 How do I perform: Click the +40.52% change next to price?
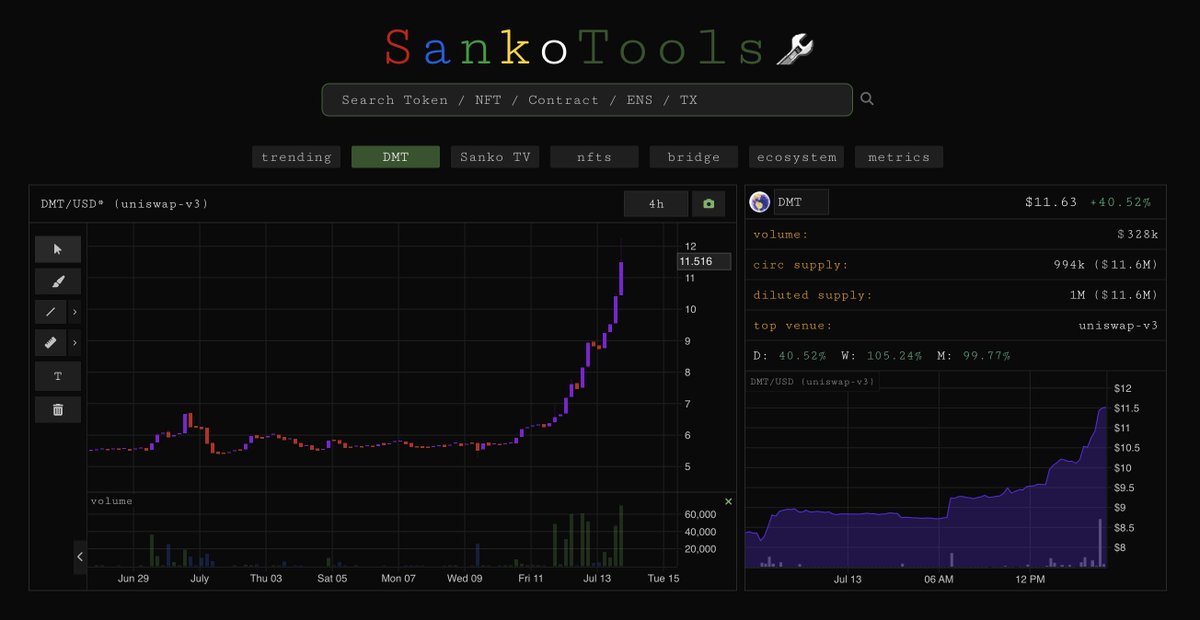[1120, 203]
